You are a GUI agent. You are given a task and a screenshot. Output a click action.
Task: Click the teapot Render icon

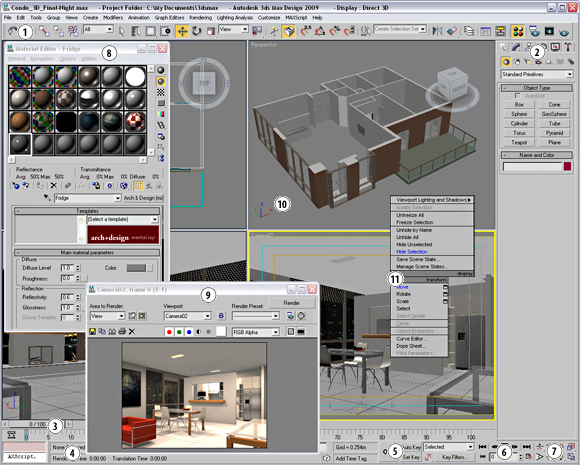[564, 31]
